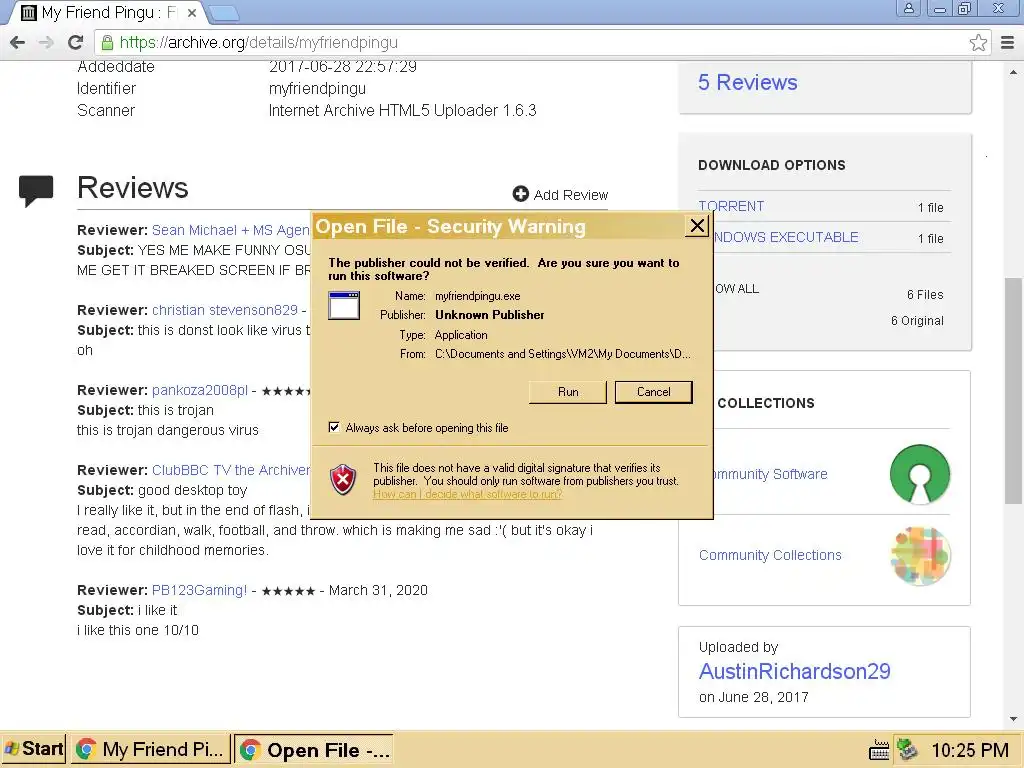Click the Reviews speech bubble icon
The image size is (1024, 768).
pos(36,191)
